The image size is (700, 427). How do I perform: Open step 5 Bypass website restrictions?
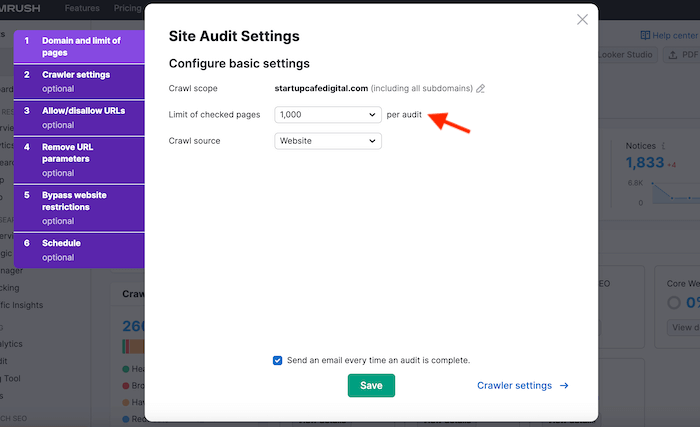click(80, 206)
